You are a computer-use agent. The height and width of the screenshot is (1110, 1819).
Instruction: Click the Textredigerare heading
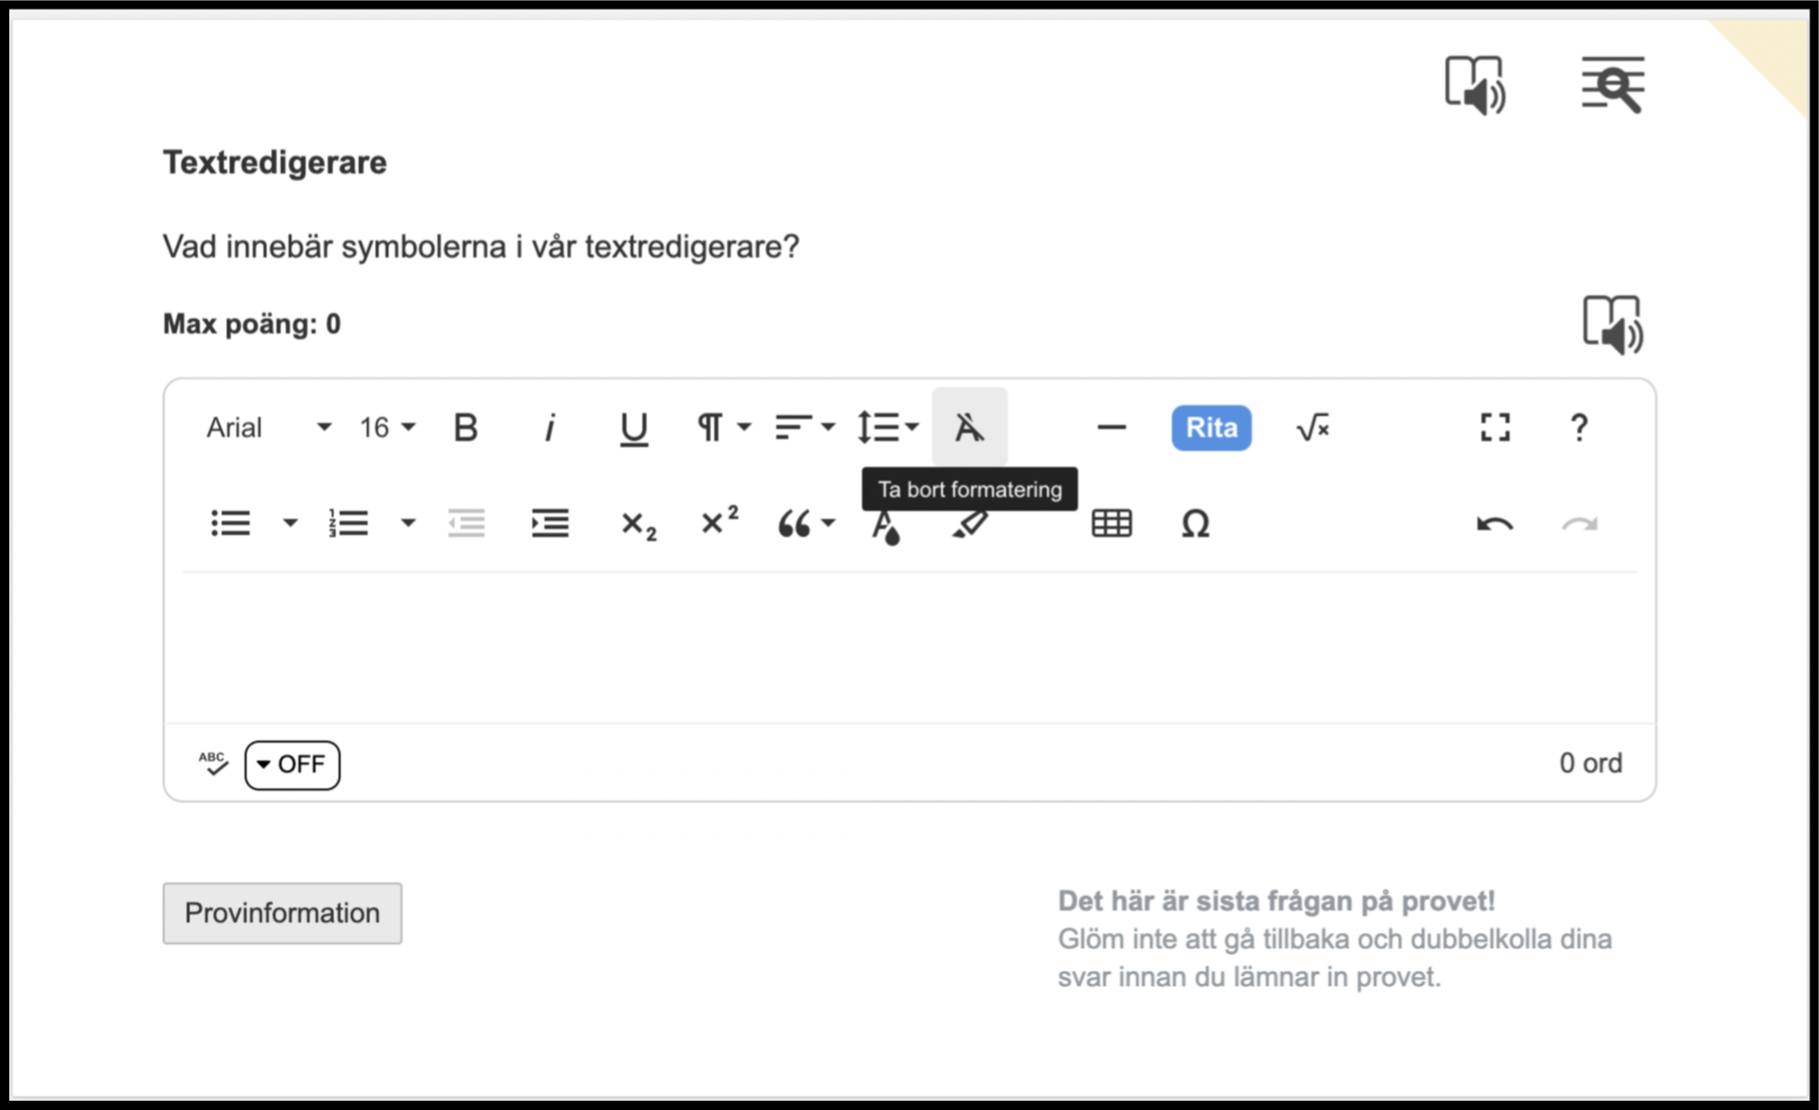[275, 162]
